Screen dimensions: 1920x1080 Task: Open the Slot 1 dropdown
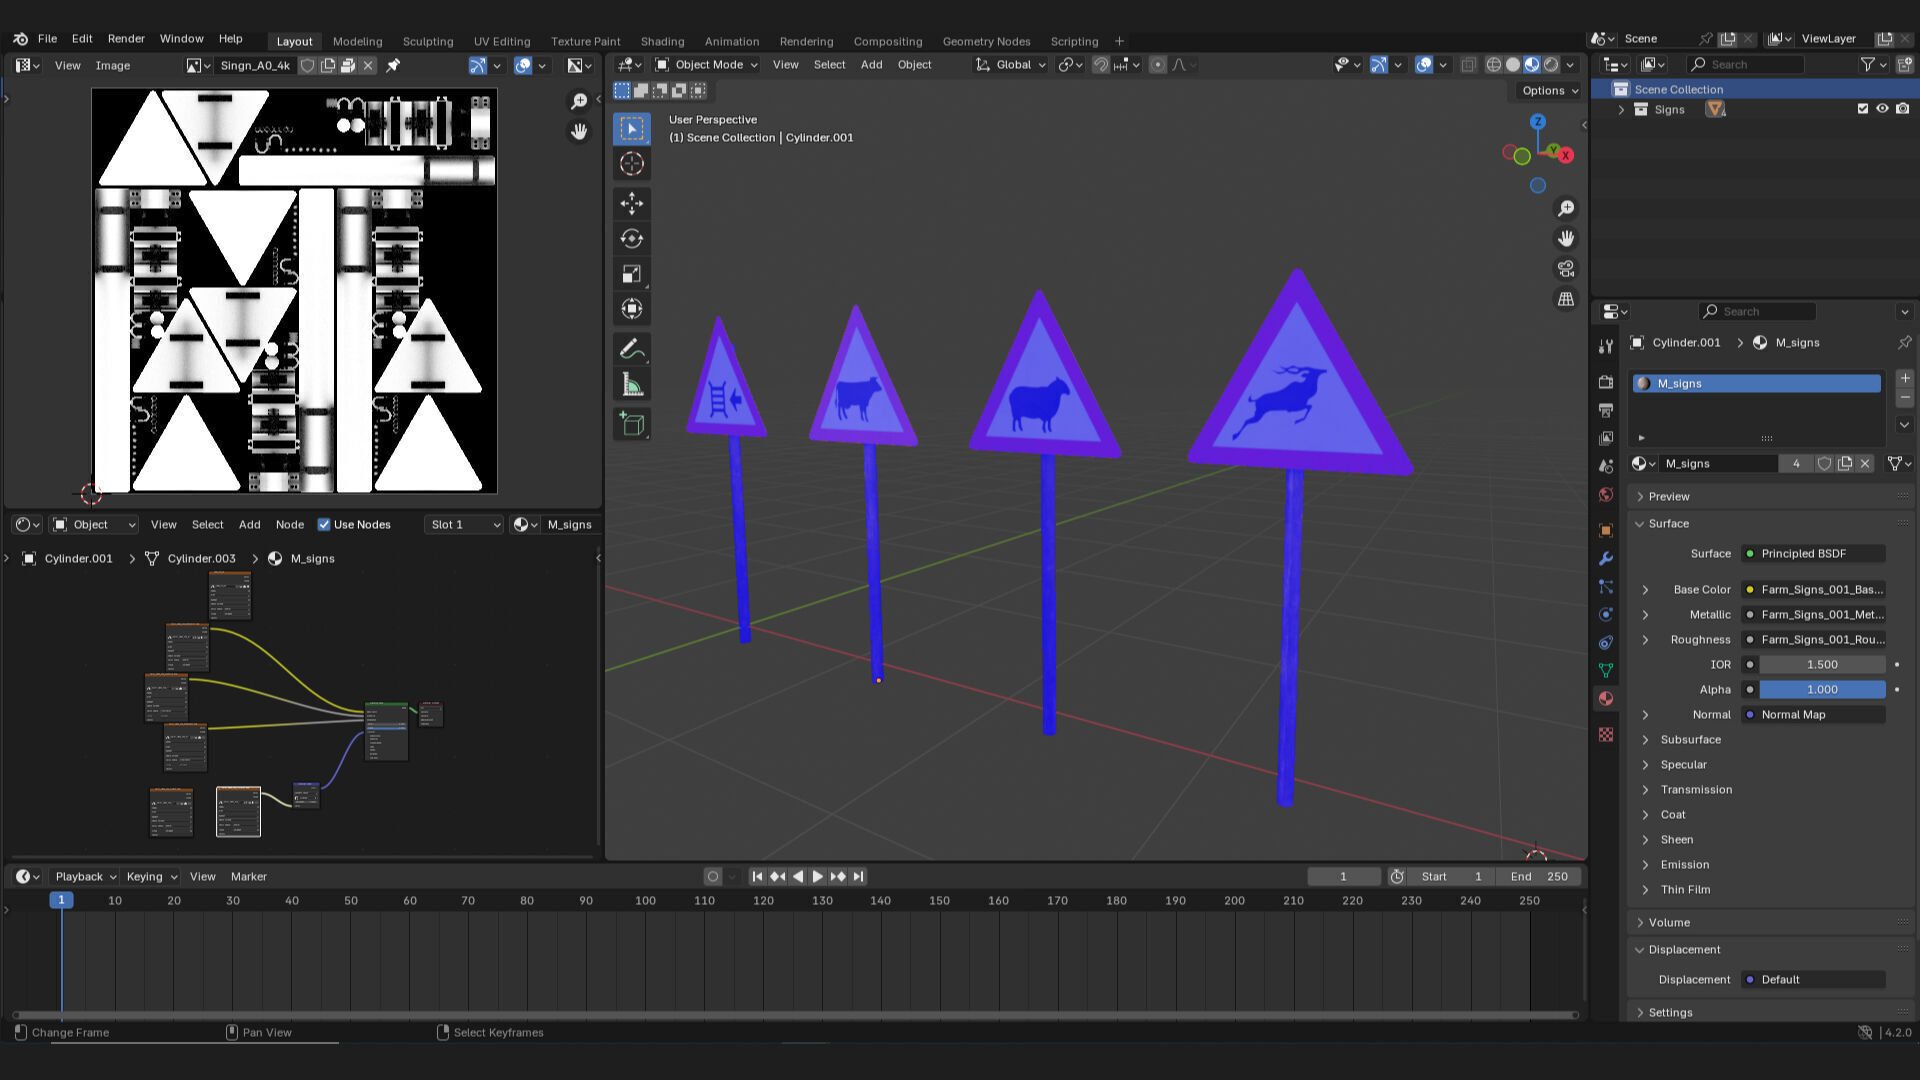464,525
